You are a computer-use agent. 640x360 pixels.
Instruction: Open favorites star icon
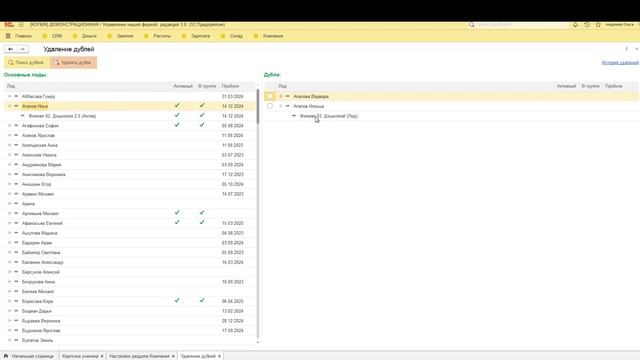pos(598,25)
